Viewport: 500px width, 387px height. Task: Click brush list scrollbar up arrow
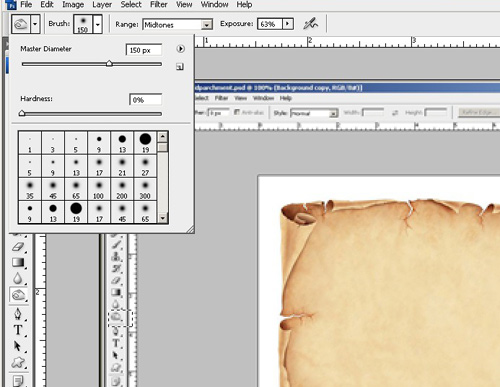(x=163, y=136)
